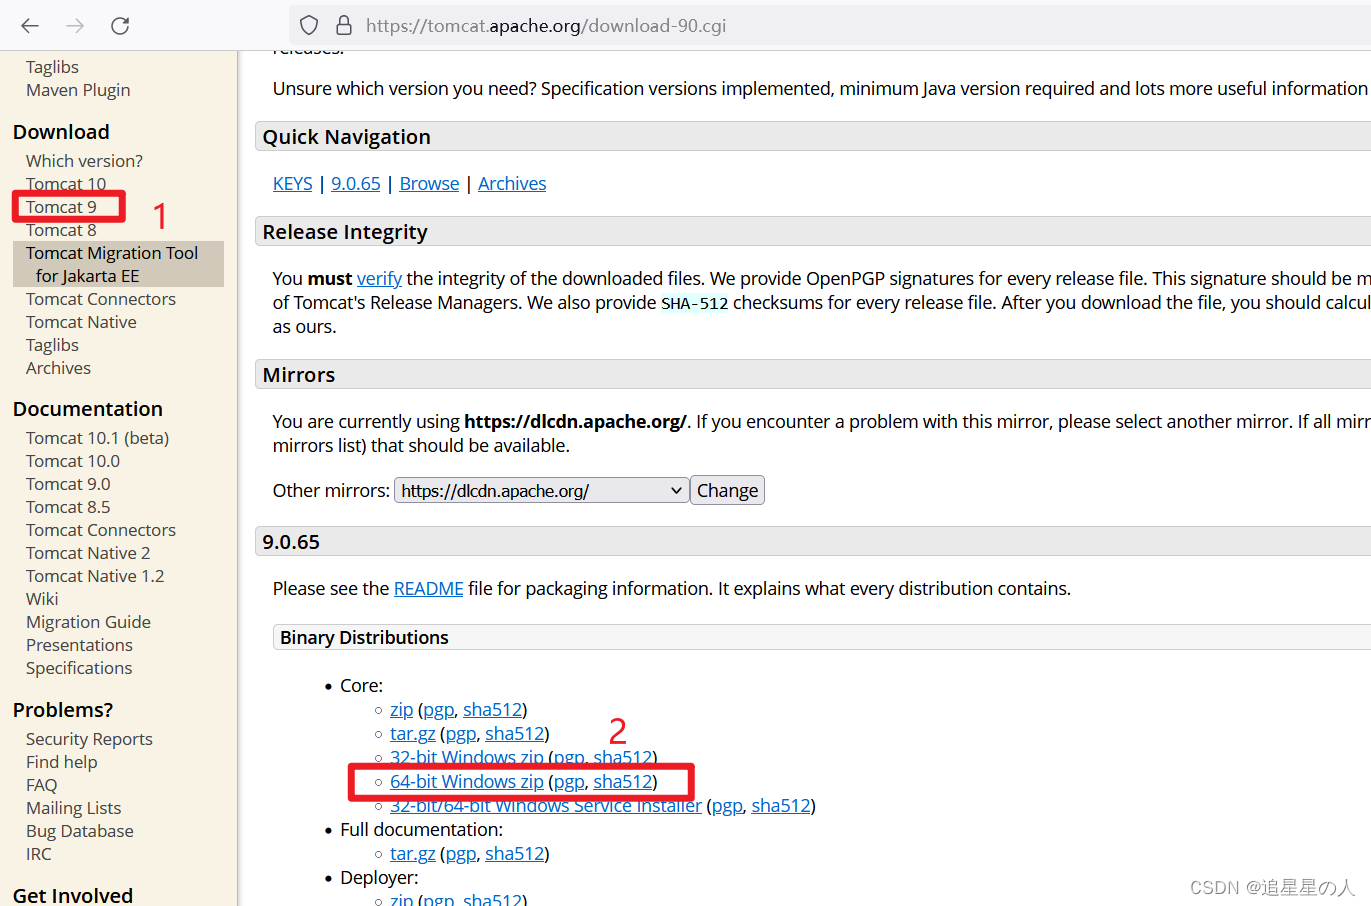Open Tomcat 10.1 (beta) documentation
The image size is (1371, 906).
97,438
